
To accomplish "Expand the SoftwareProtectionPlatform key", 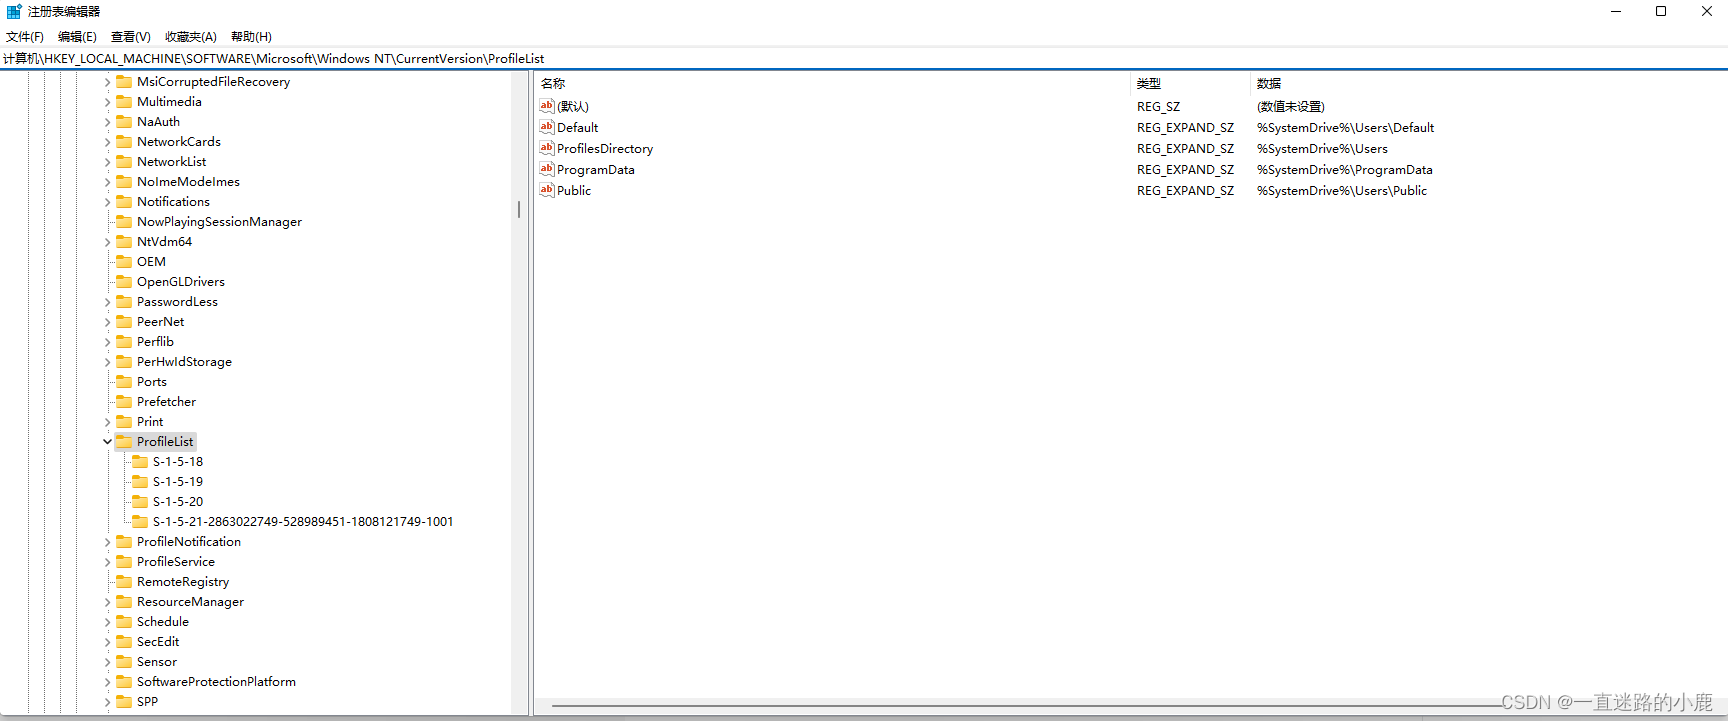I will (x=107, y=682).
